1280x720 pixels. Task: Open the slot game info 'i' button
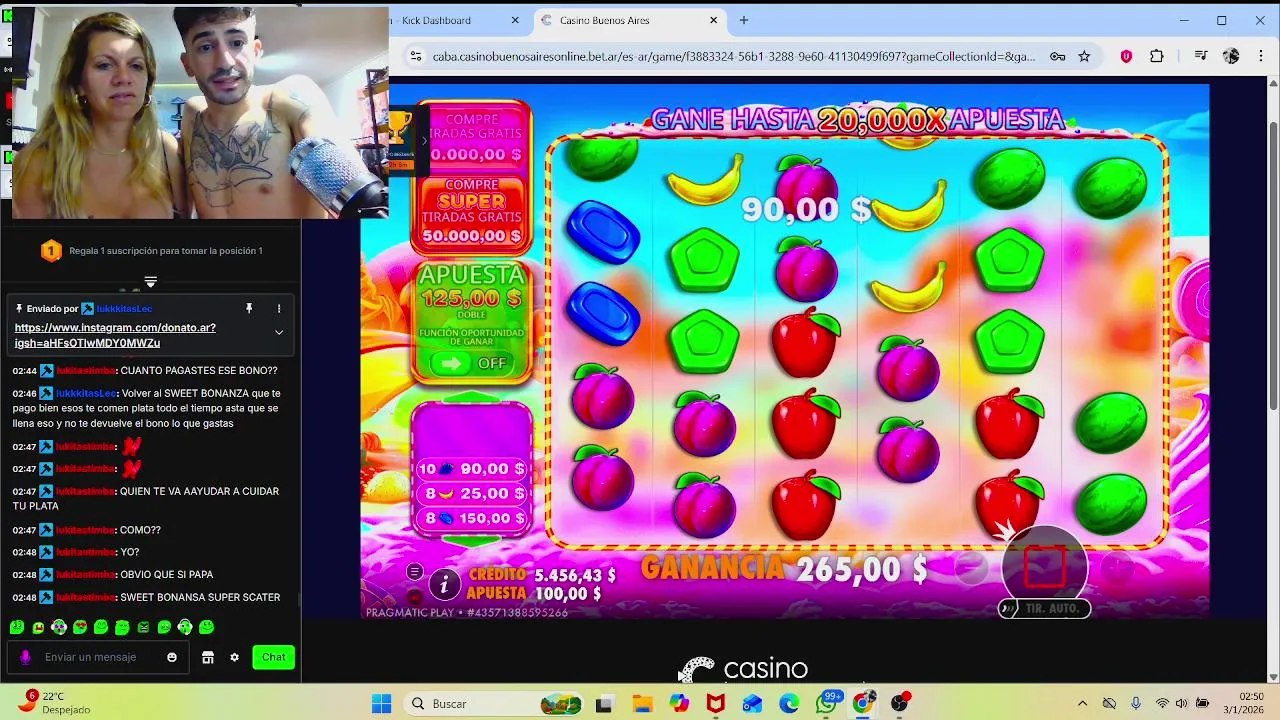point(444,583)
